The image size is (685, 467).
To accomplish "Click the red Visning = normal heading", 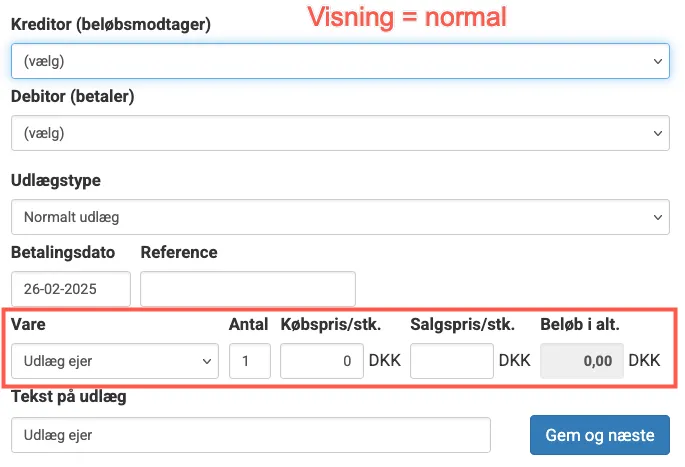I will (x=407, y=17).
